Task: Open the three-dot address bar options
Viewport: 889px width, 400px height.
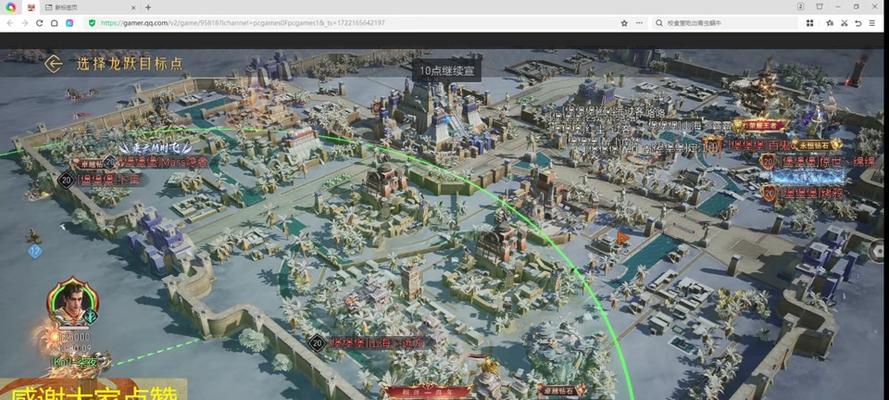Action: click(x=639, y=22)
